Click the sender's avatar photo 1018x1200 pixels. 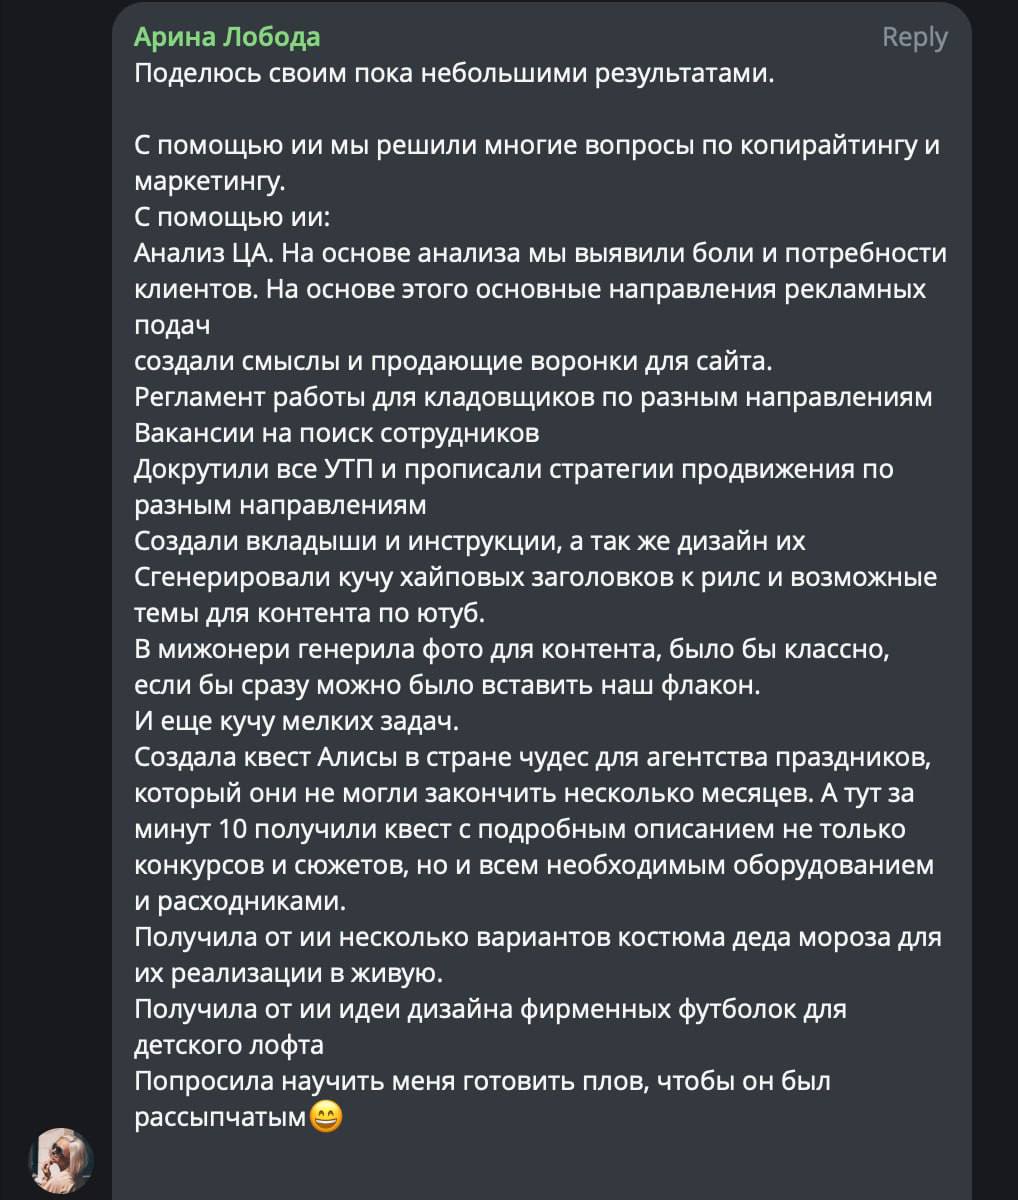tap(62, 1160)
